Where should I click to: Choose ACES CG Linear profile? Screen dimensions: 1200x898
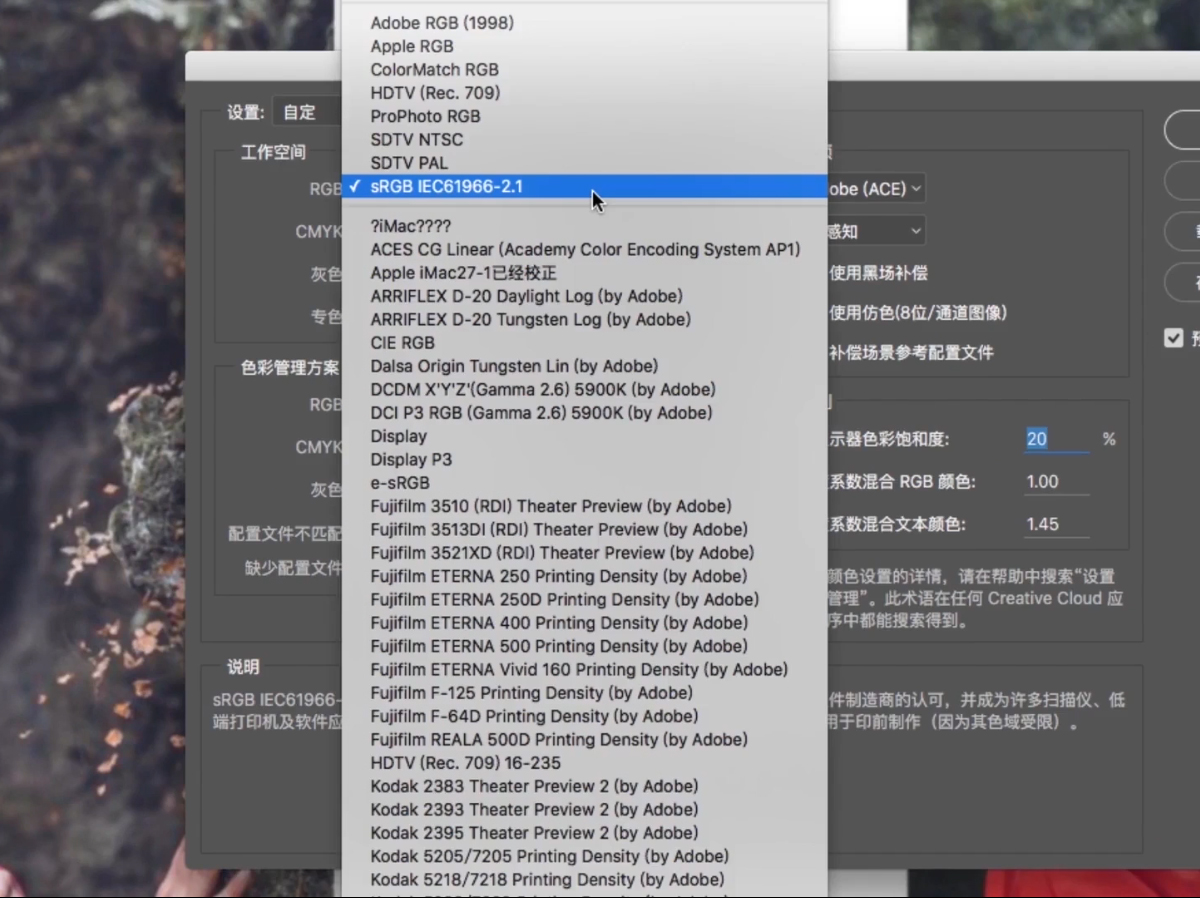(x=585, y=249)
